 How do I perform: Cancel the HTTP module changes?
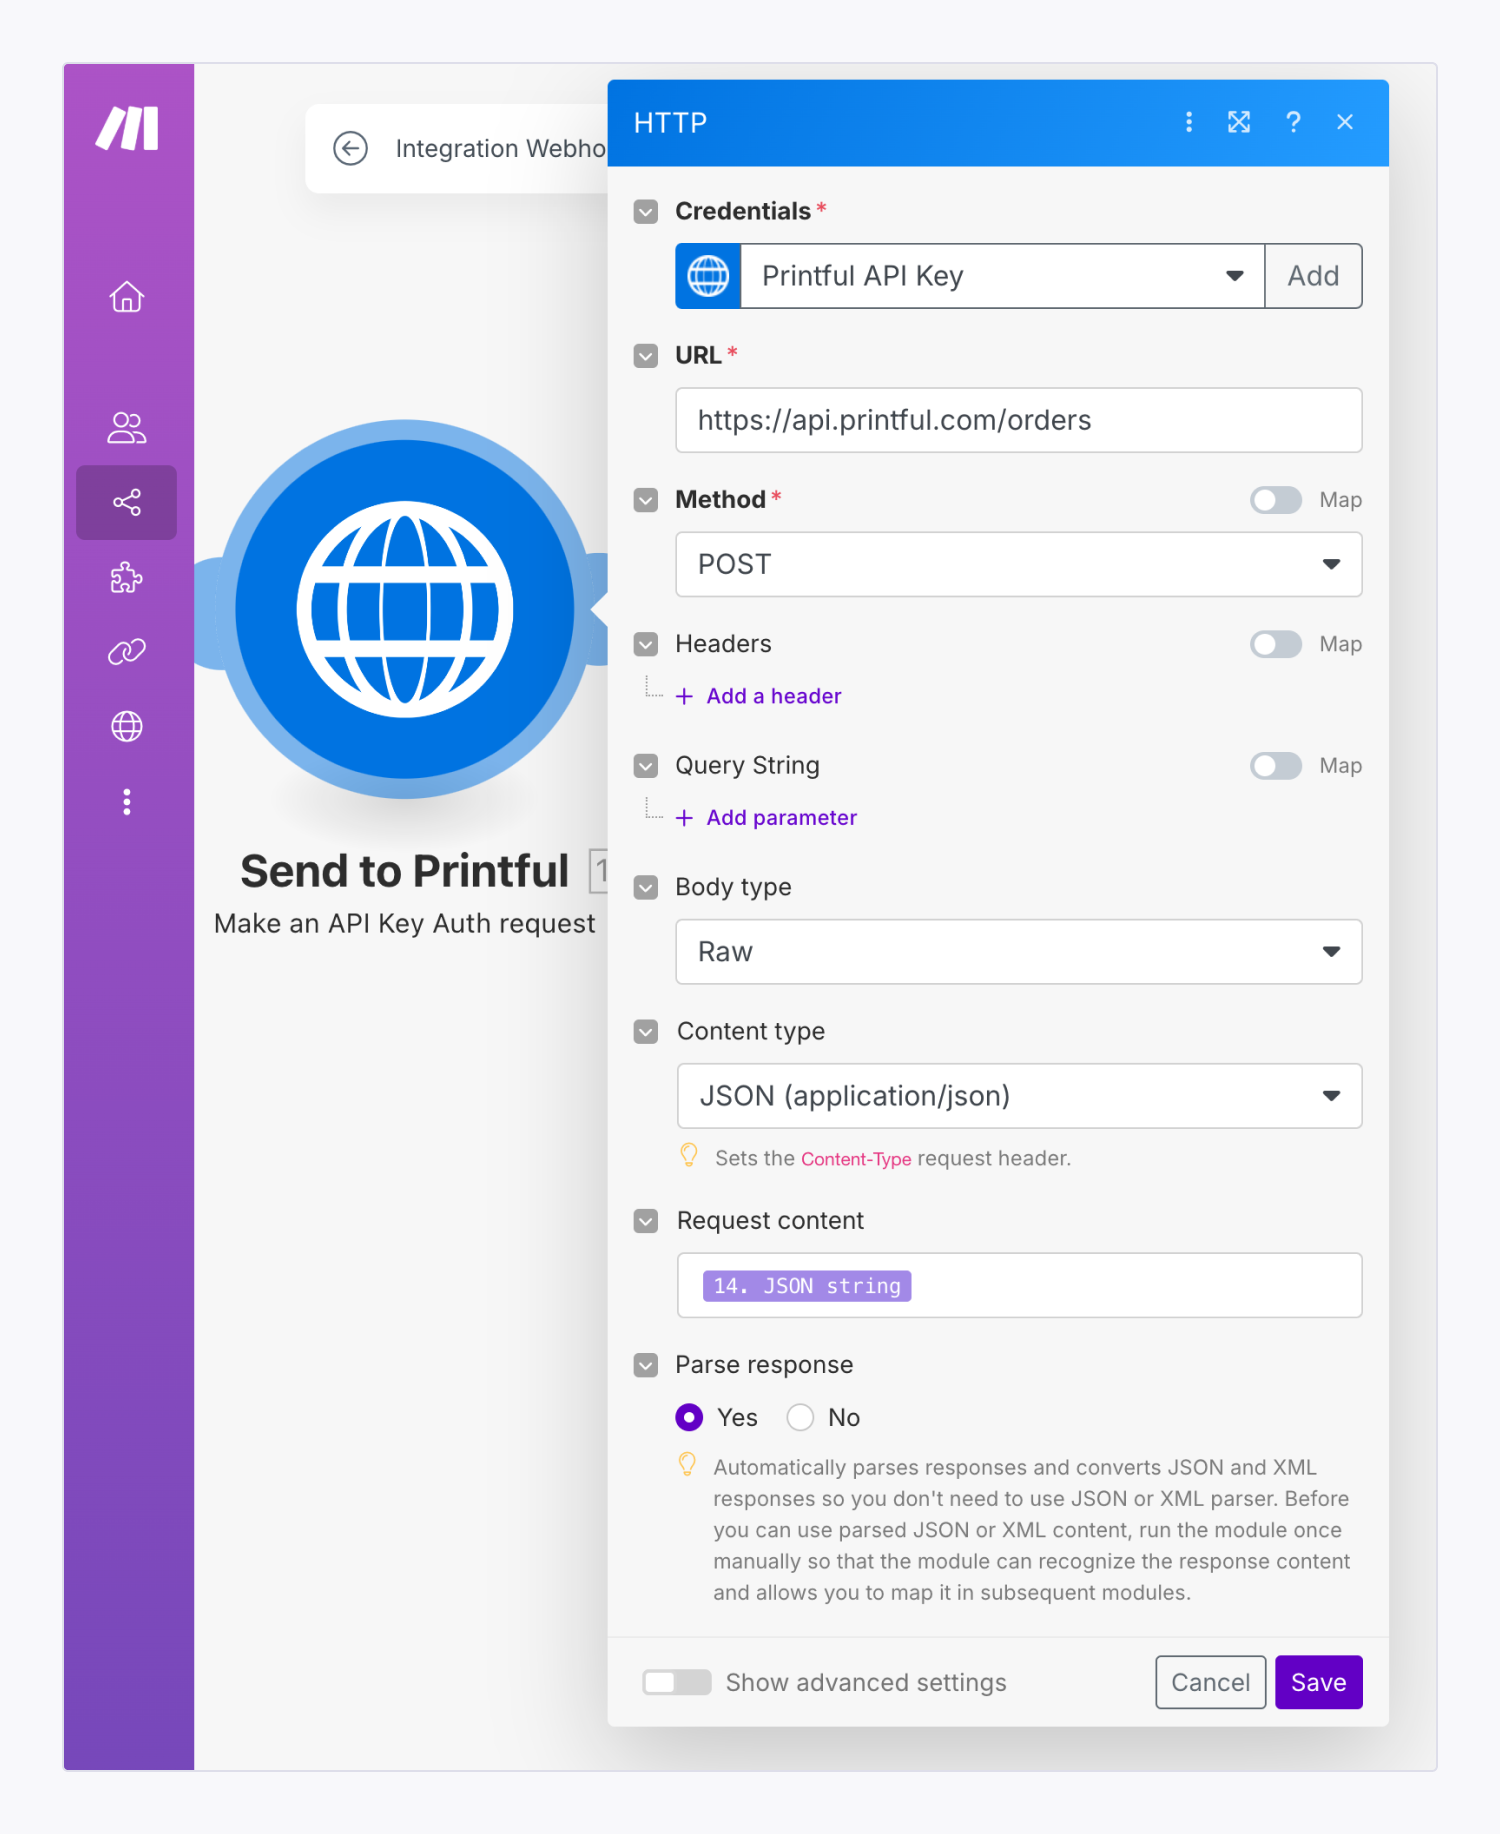pos(1210,1682)
